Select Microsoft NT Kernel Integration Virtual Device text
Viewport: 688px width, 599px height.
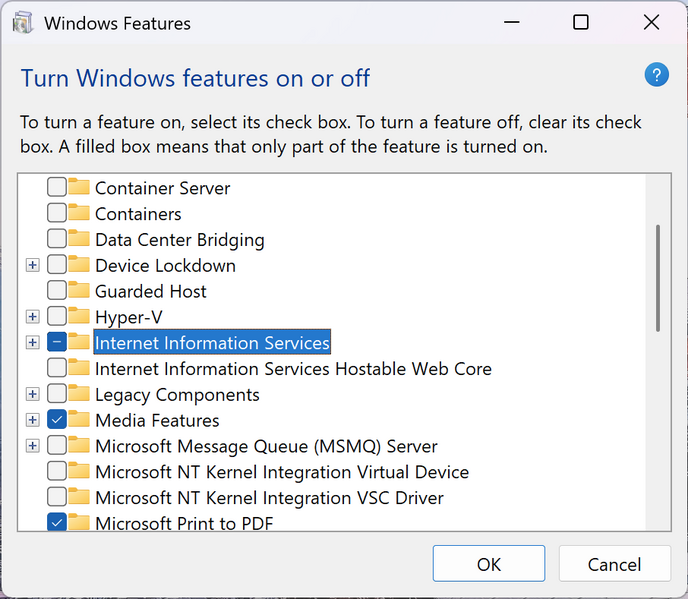point(282,472)
